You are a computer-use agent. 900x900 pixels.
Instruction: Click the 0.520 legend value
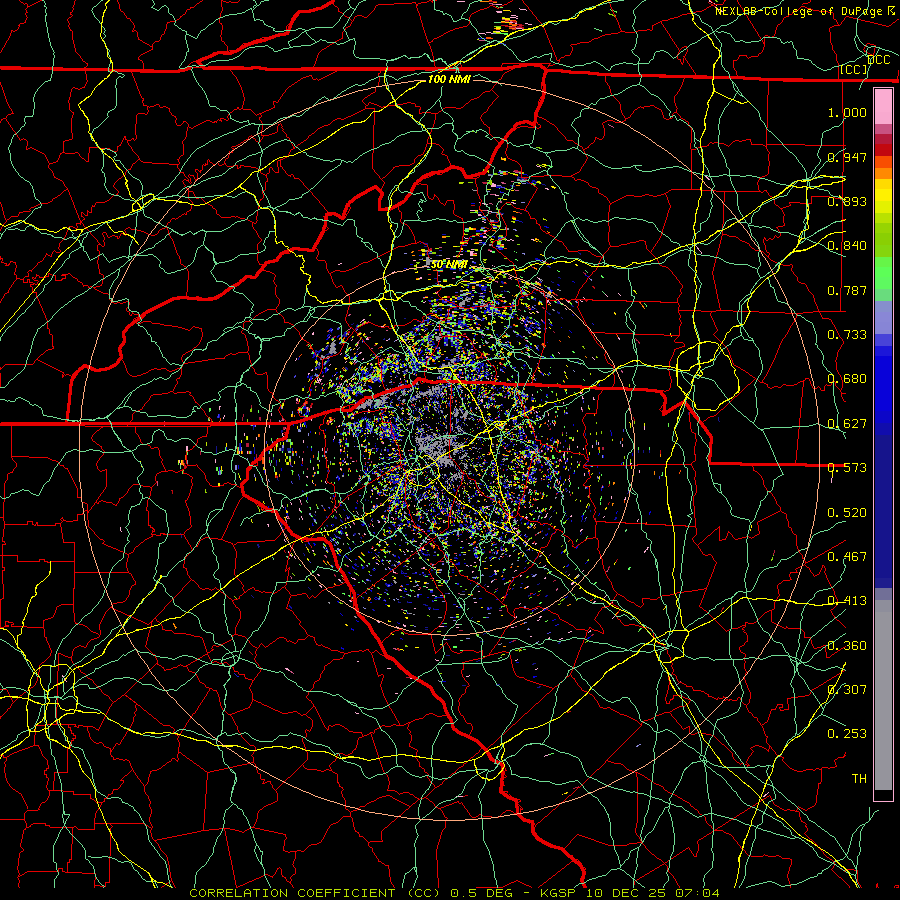pos(847,513)
